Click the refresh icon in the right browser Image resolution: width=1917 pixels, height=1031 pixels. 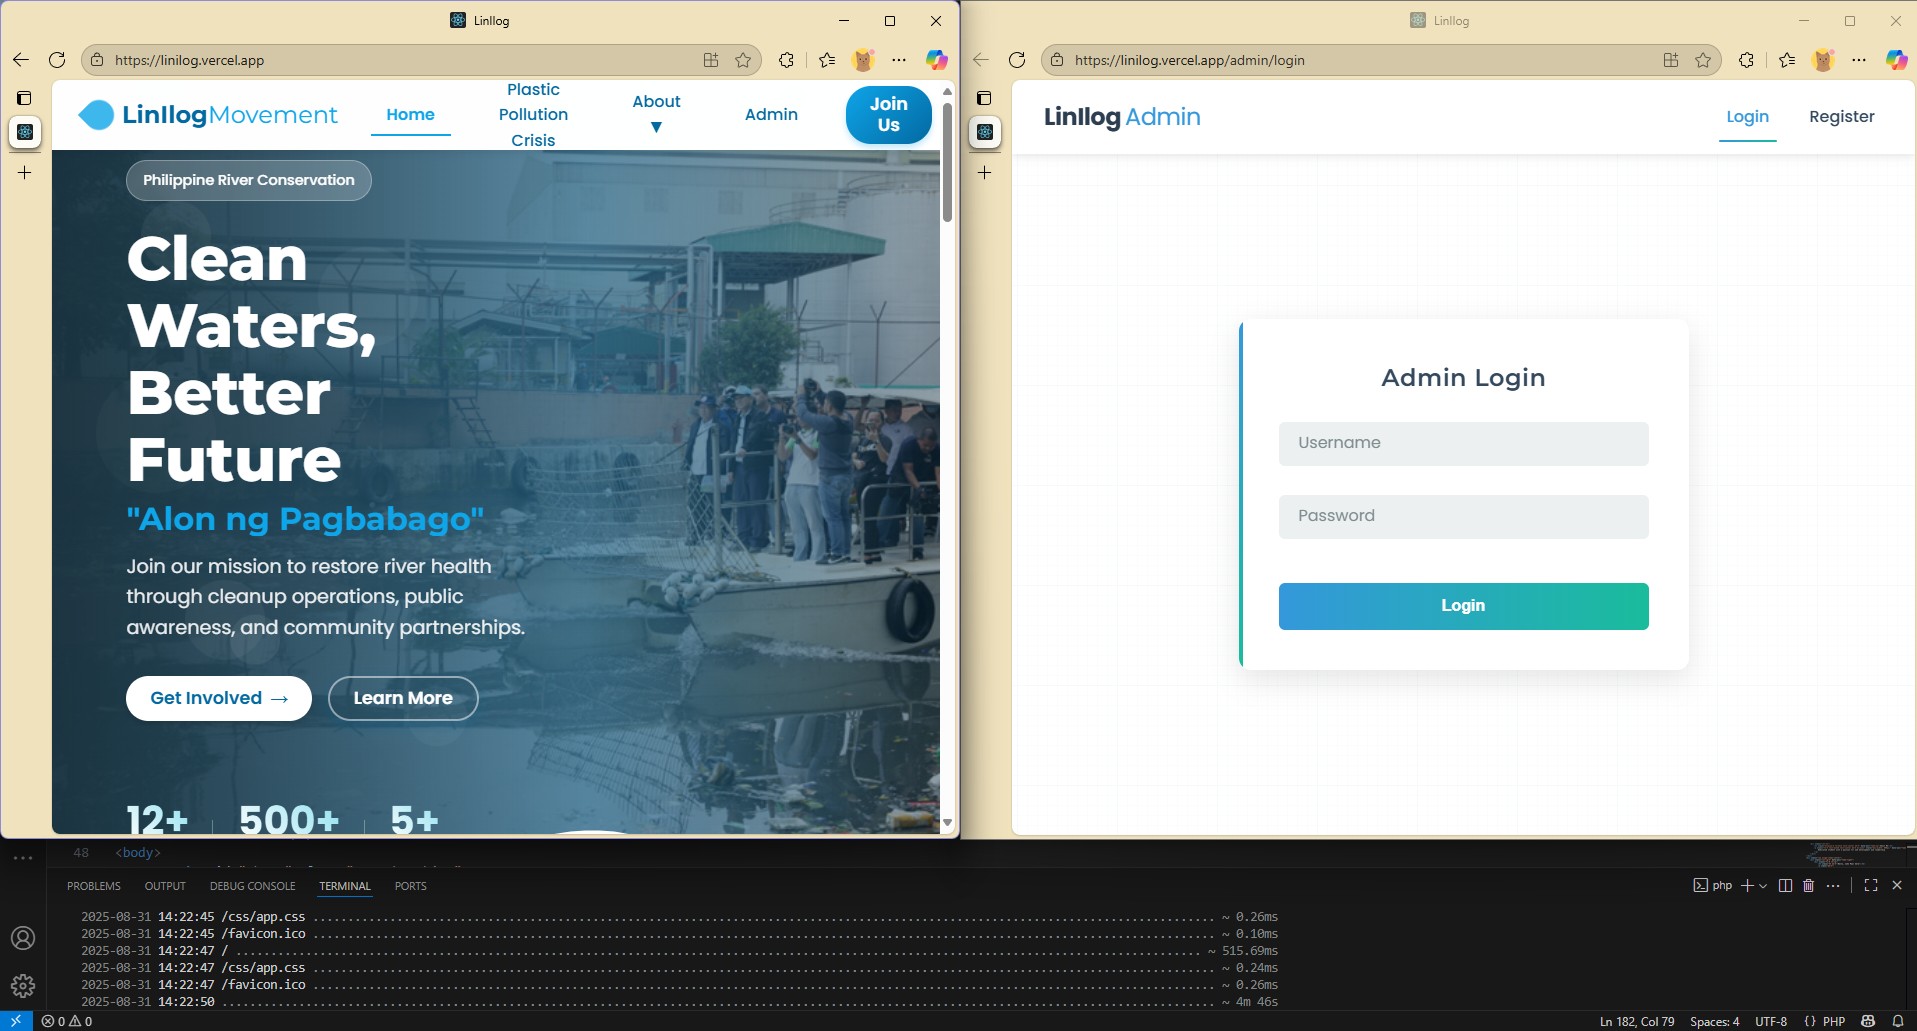tap(1017, 60)
